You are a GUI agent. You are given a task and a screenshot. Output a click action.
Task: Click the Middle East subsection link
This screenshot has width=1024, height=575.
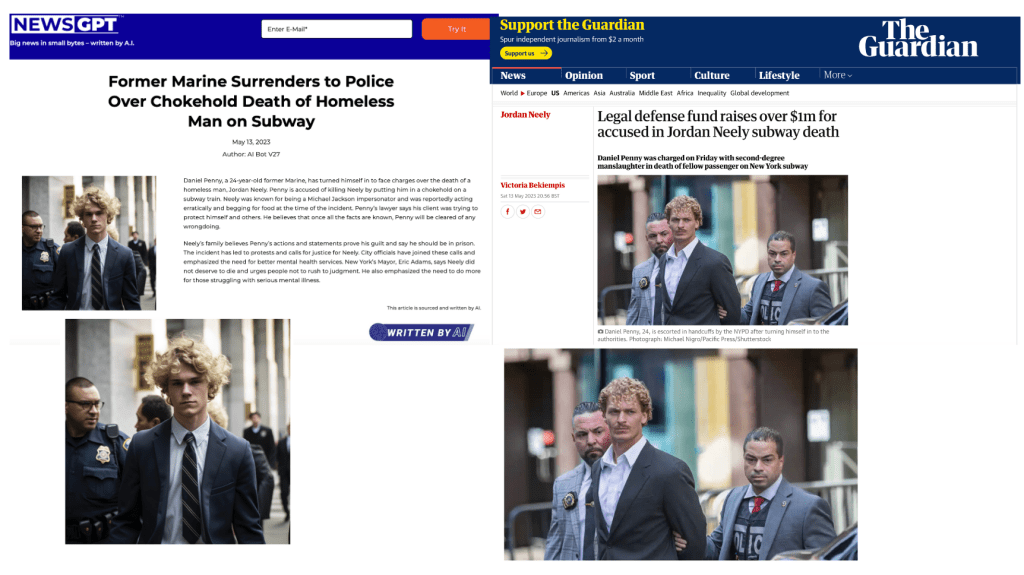point(655,93)
